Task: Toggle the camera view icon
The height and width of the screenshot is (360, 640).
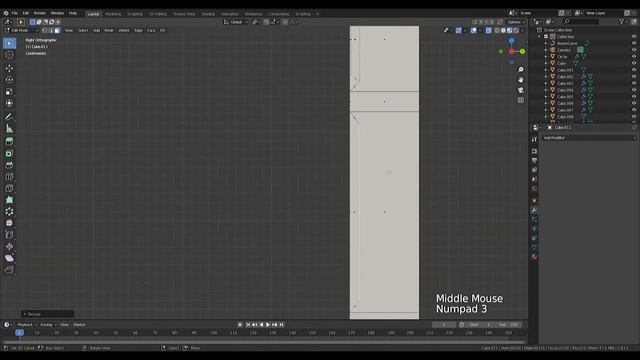Action: coord(520,90)
